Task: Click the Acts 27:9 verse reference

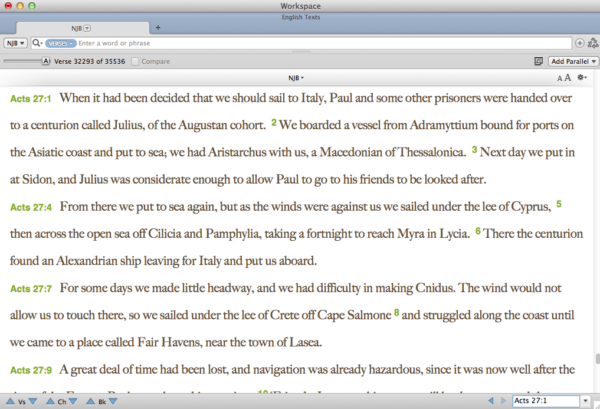Action: pyautogui.click(x=31, y=370)
